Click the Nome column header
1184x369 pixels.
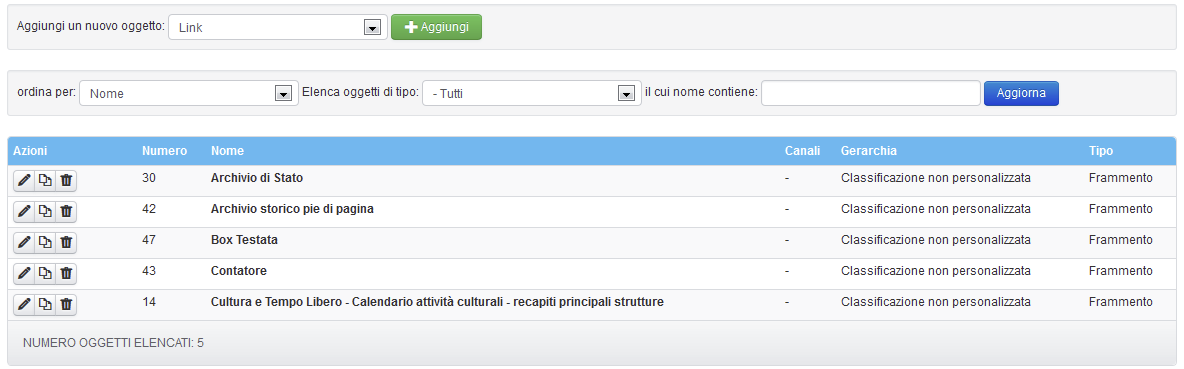227,151
